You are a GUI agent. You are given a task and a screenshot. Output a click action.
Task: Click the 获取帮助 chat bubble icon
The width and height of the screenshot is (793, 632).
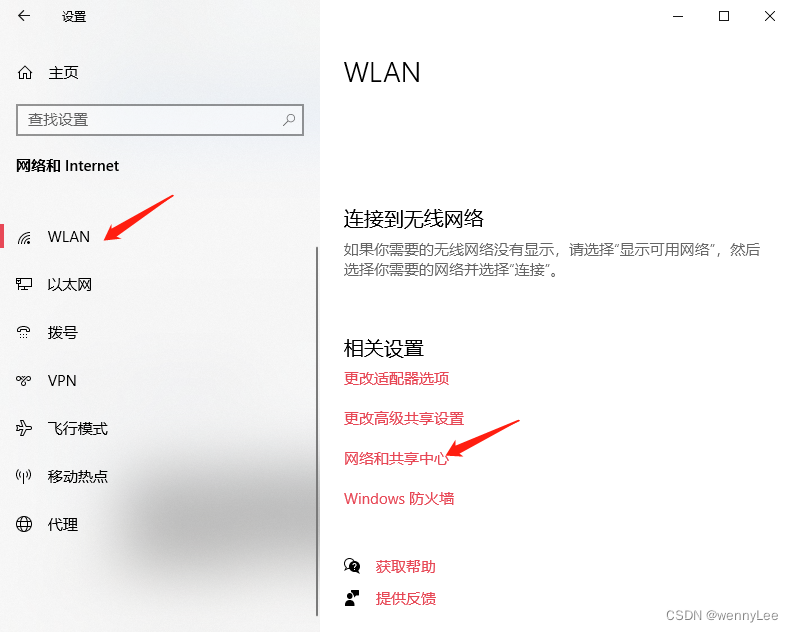point(352,566)
